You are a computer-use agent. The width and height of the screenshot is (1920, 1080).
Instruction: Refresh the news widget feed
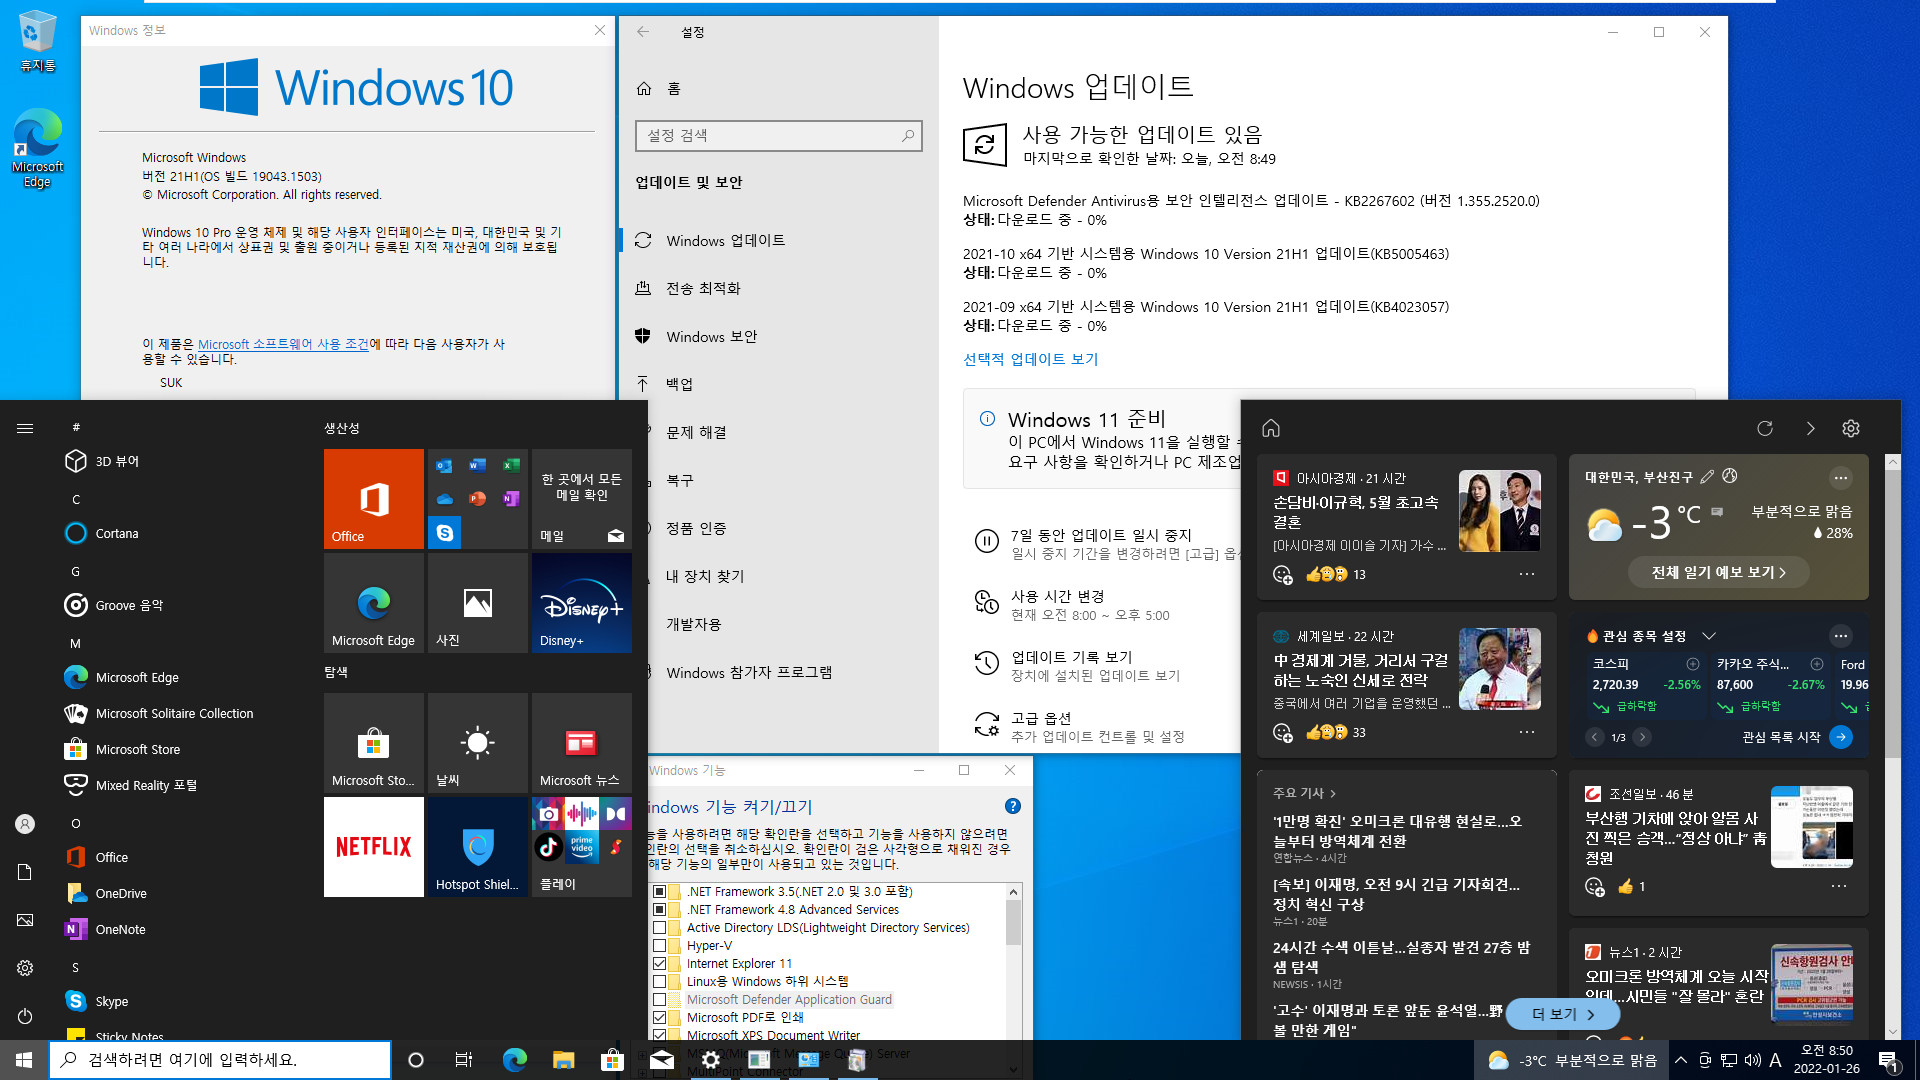[1765, 428]
